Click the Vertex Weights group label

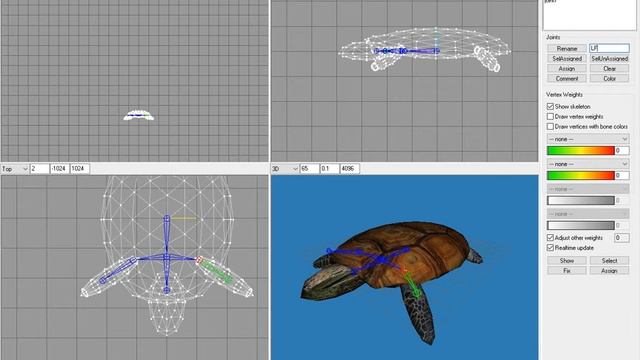[x=564, y=95]
